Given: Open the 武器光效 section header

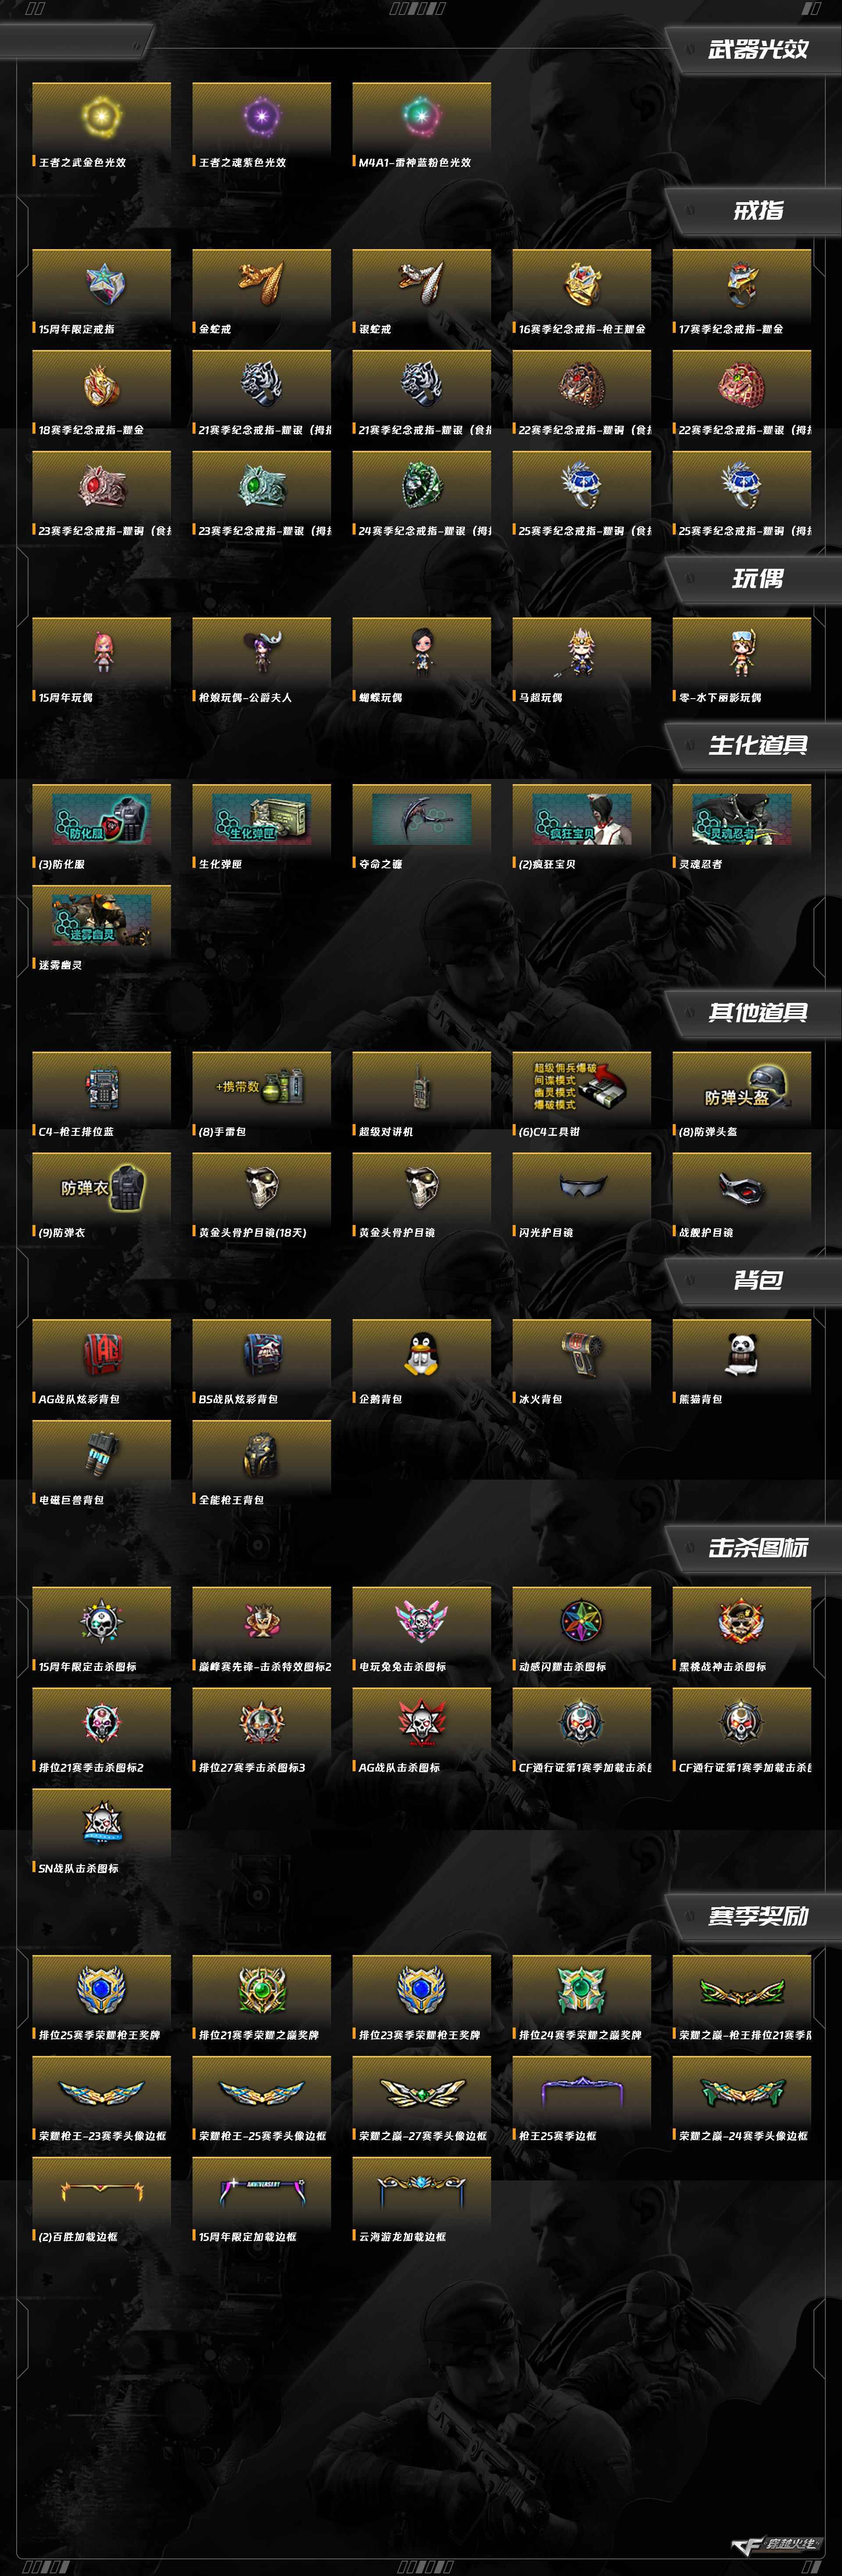Looking at the screenshot, I should click(757, 50).
